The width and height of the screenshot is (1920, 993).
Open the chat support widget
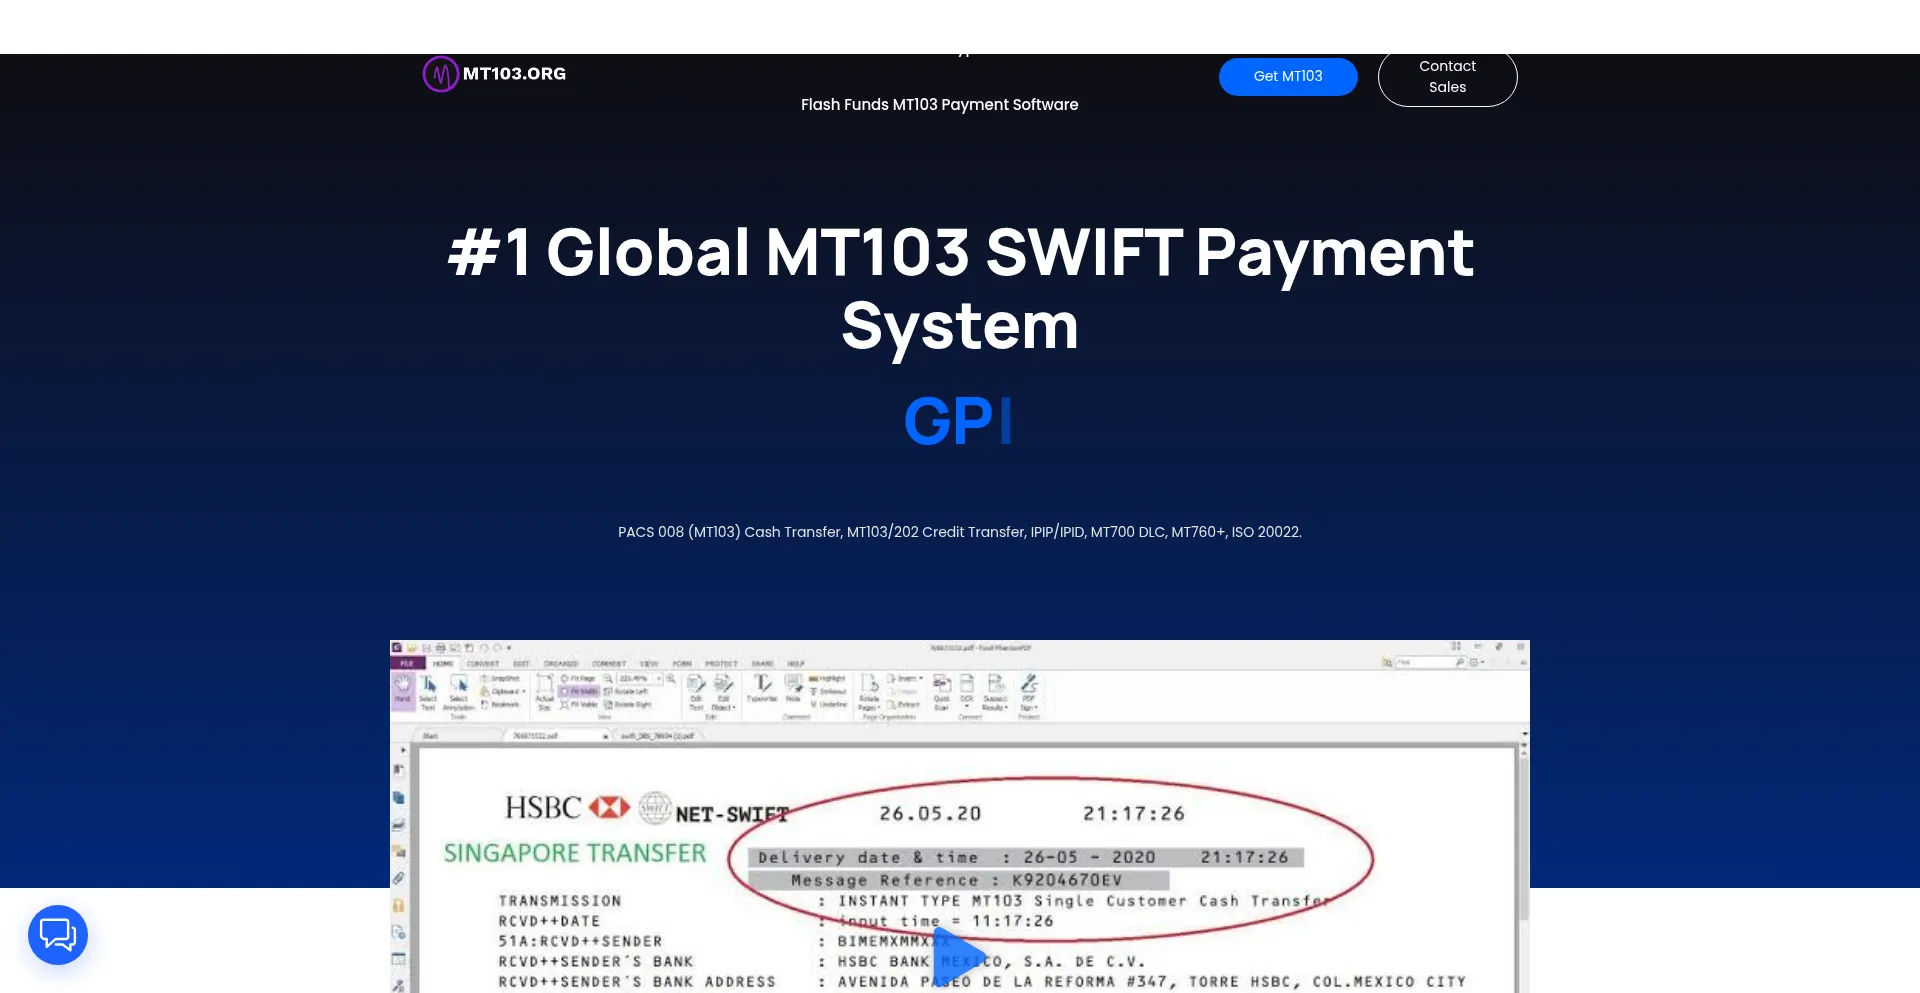(57, 934)
